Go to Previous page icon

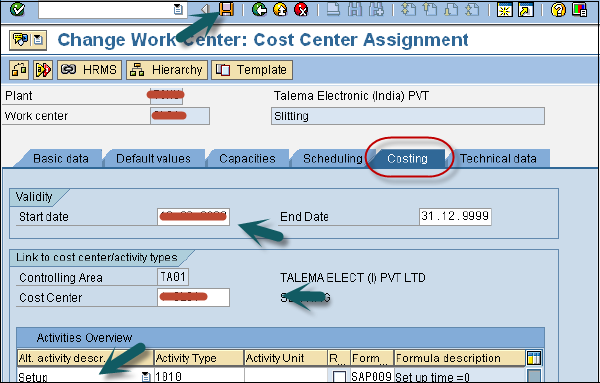429,9
